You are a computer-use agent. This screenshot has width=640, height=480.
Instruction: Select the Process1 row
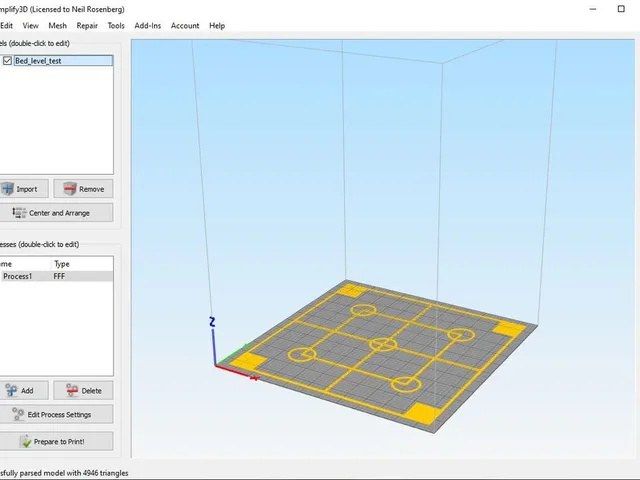[x=56, y=276]
